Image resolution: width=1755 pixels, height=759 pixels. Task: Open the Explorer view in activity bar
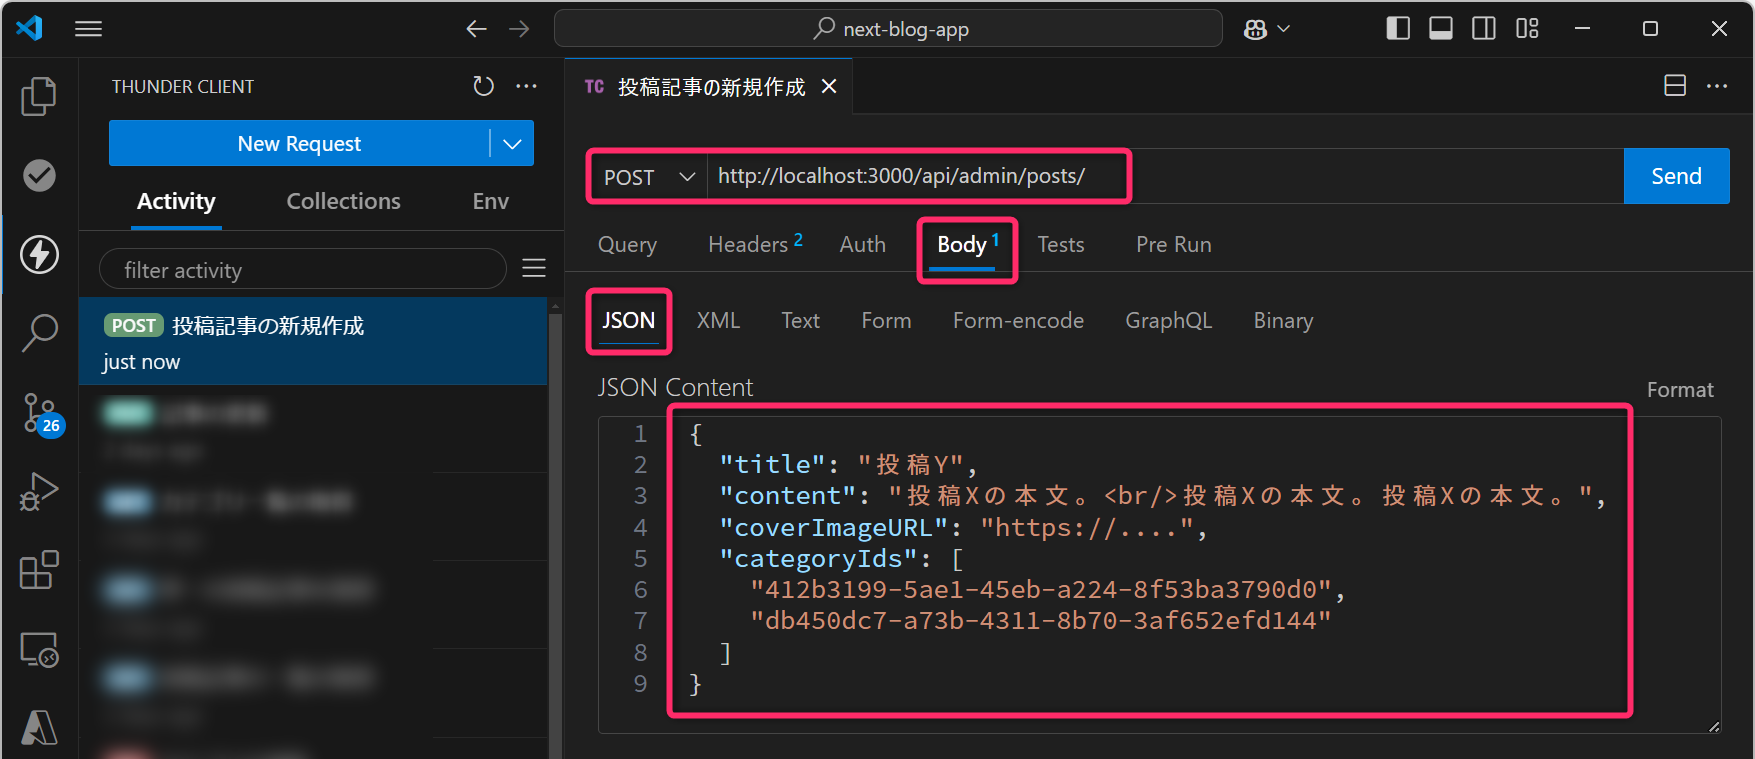pos(39,96)
